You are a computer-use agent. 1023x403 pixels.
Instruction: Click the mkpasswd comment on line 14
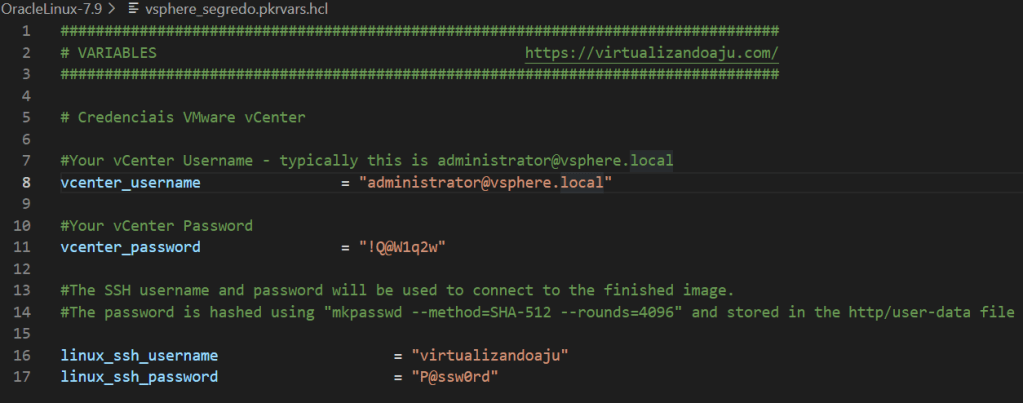point(538,312)
